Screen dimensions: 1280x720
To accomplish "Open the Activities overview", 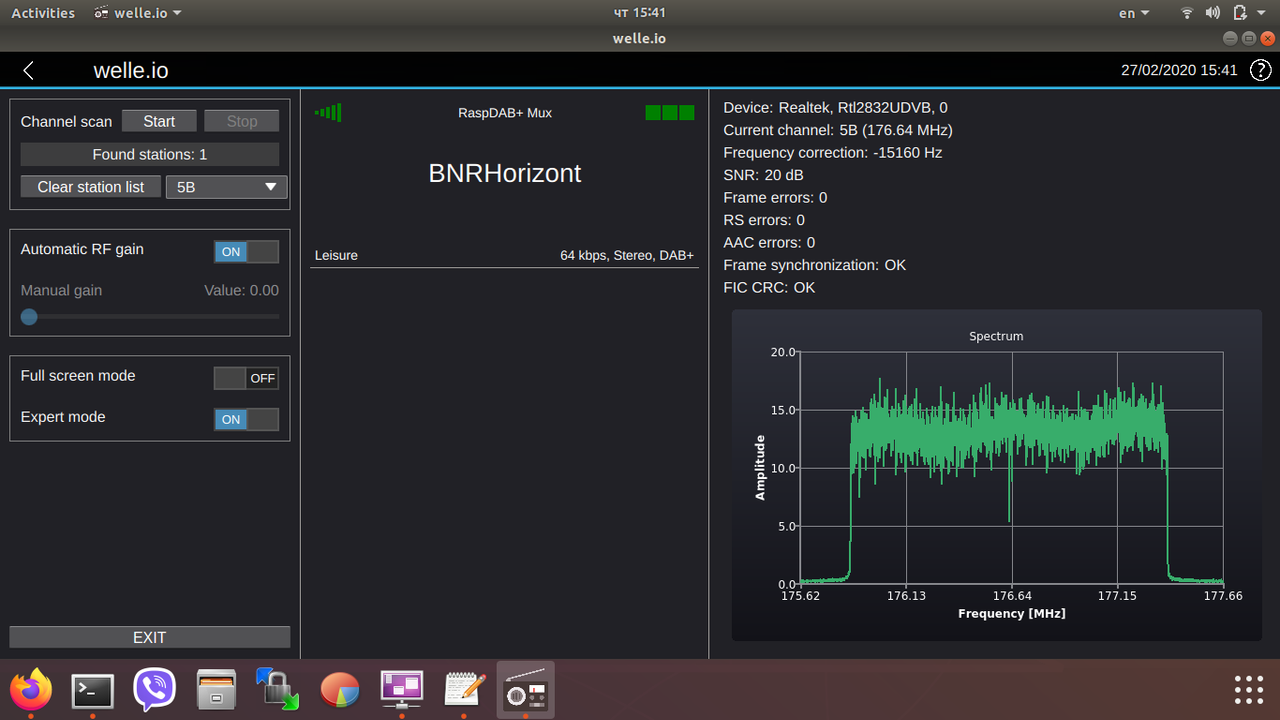I will point(43,13).
